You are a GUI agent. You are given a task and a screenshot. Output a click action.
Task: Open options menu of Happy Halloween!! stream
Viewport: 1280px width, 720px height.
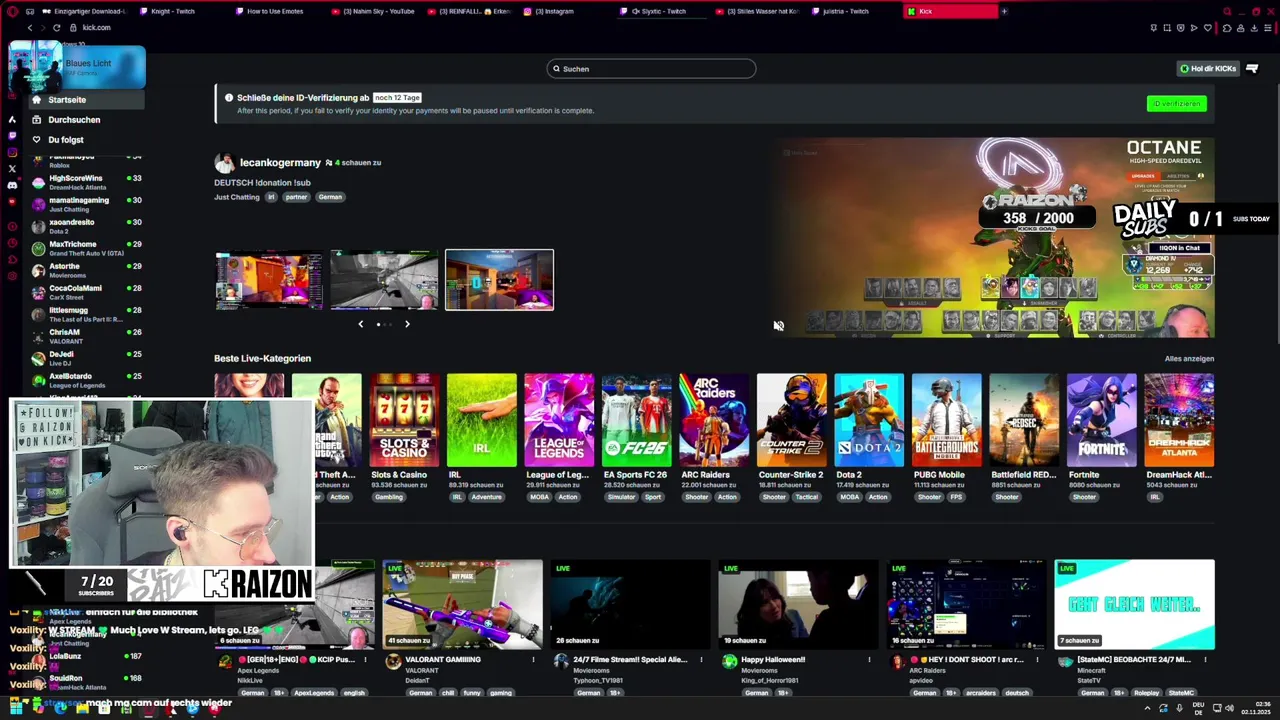869,660
